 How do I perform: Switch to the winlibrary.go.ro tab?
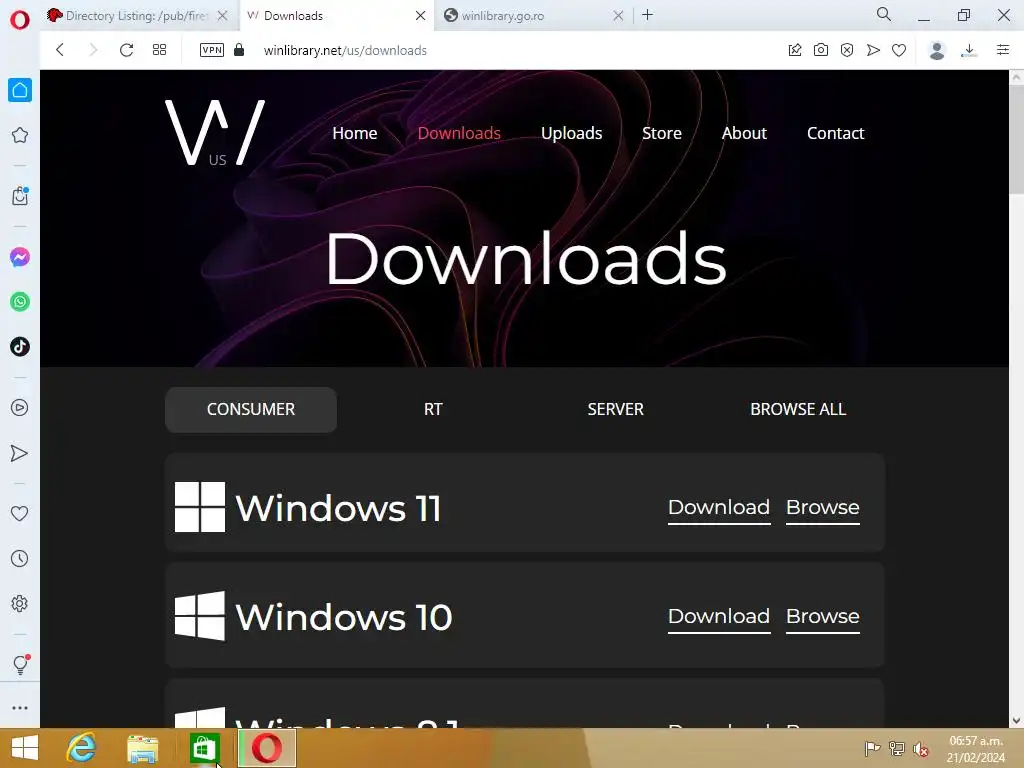(534, 16)
